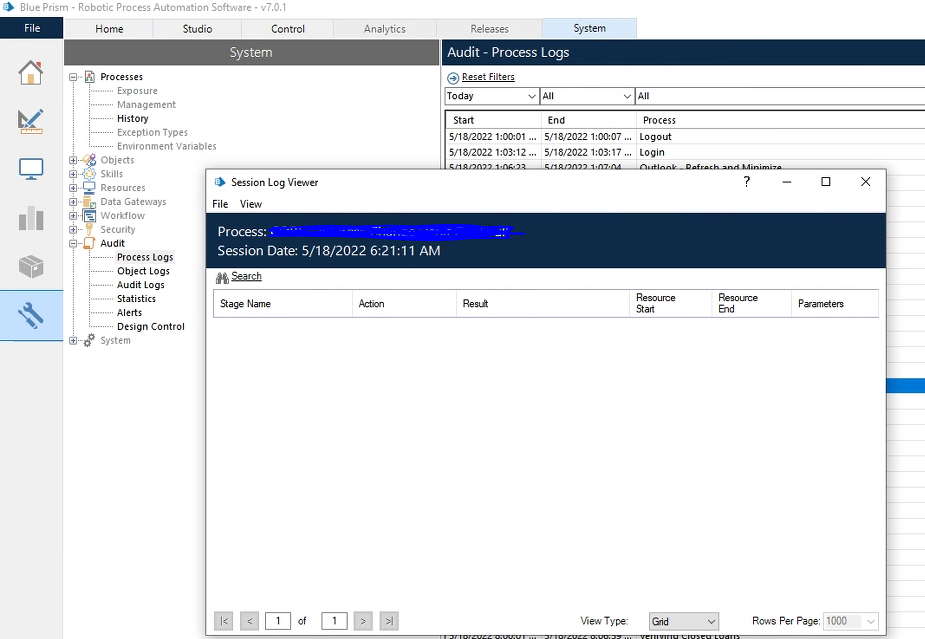925x639 pixels.
Task: Go to the next log page
Action: coord(363,621)
